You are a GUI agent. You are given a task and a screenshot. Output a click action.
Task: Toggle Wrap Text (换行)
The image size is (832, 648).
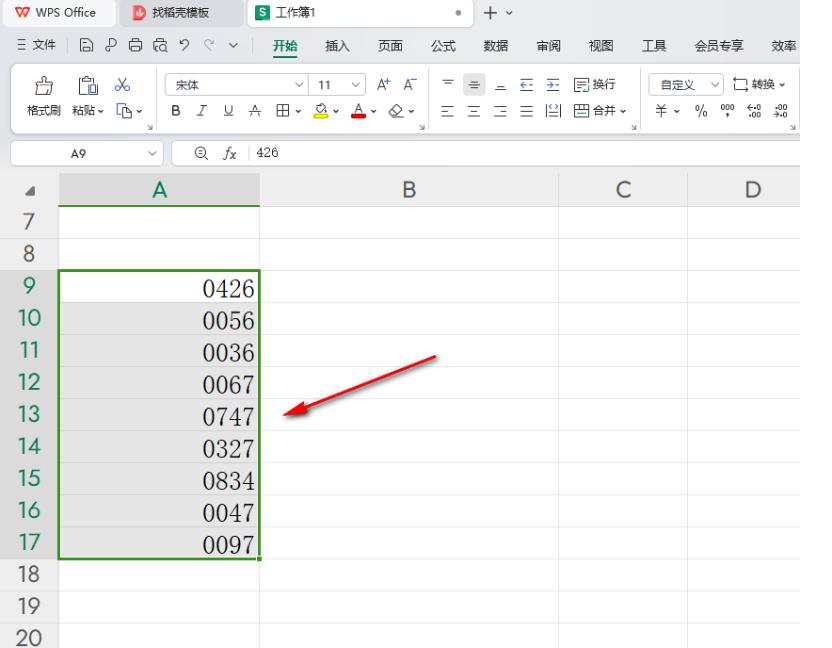(x=595, y=84)
